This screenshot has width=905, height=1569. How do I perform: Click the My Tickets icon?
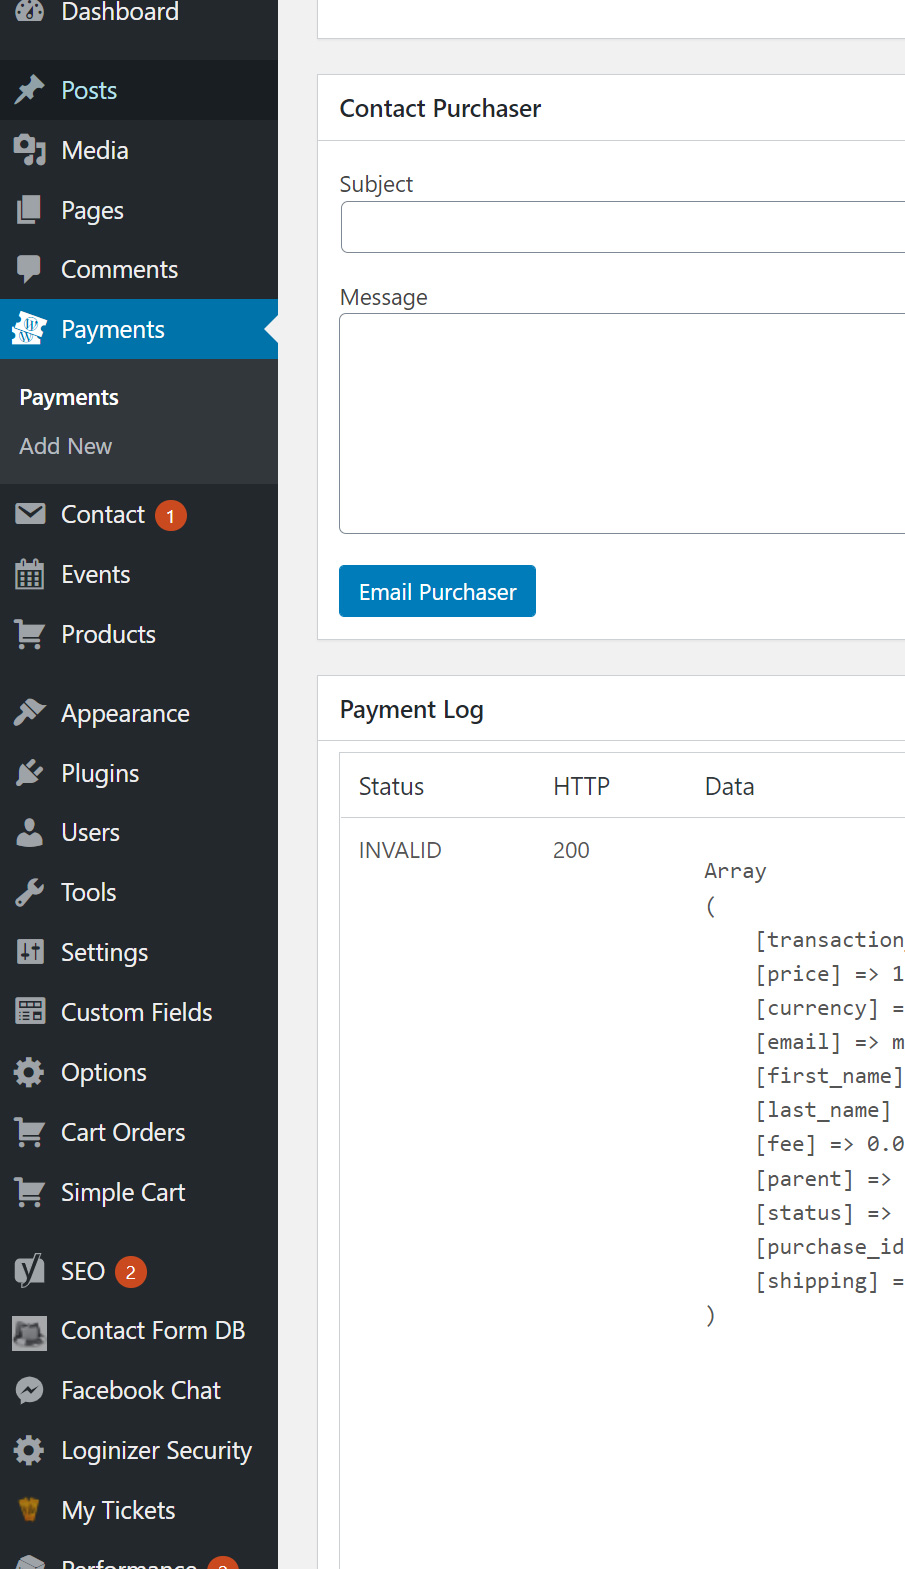coord(29,1510)
